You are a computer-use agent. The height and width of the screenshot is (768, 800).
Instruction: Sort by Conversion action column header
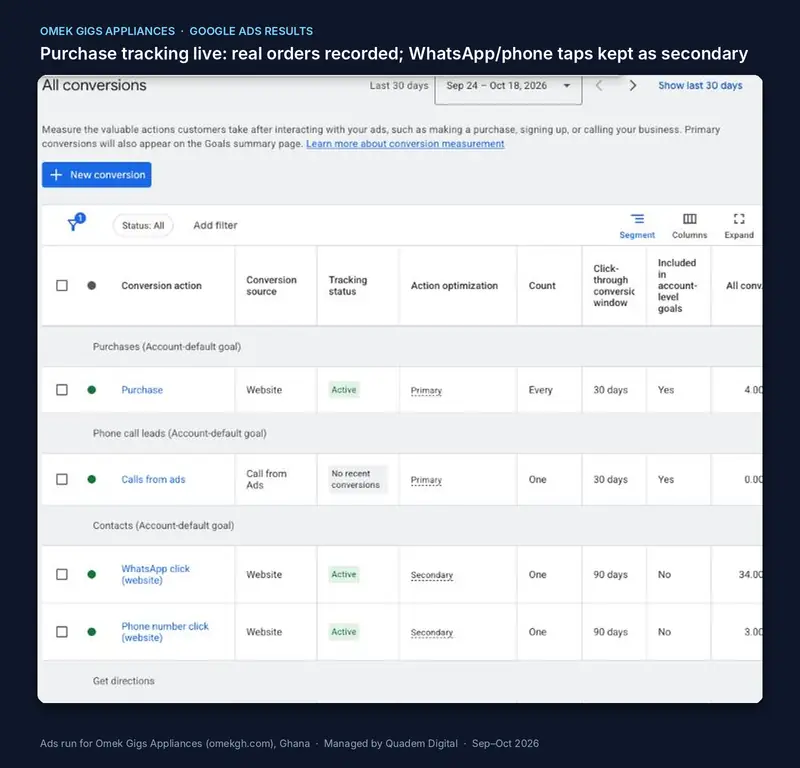pos(161,286)
